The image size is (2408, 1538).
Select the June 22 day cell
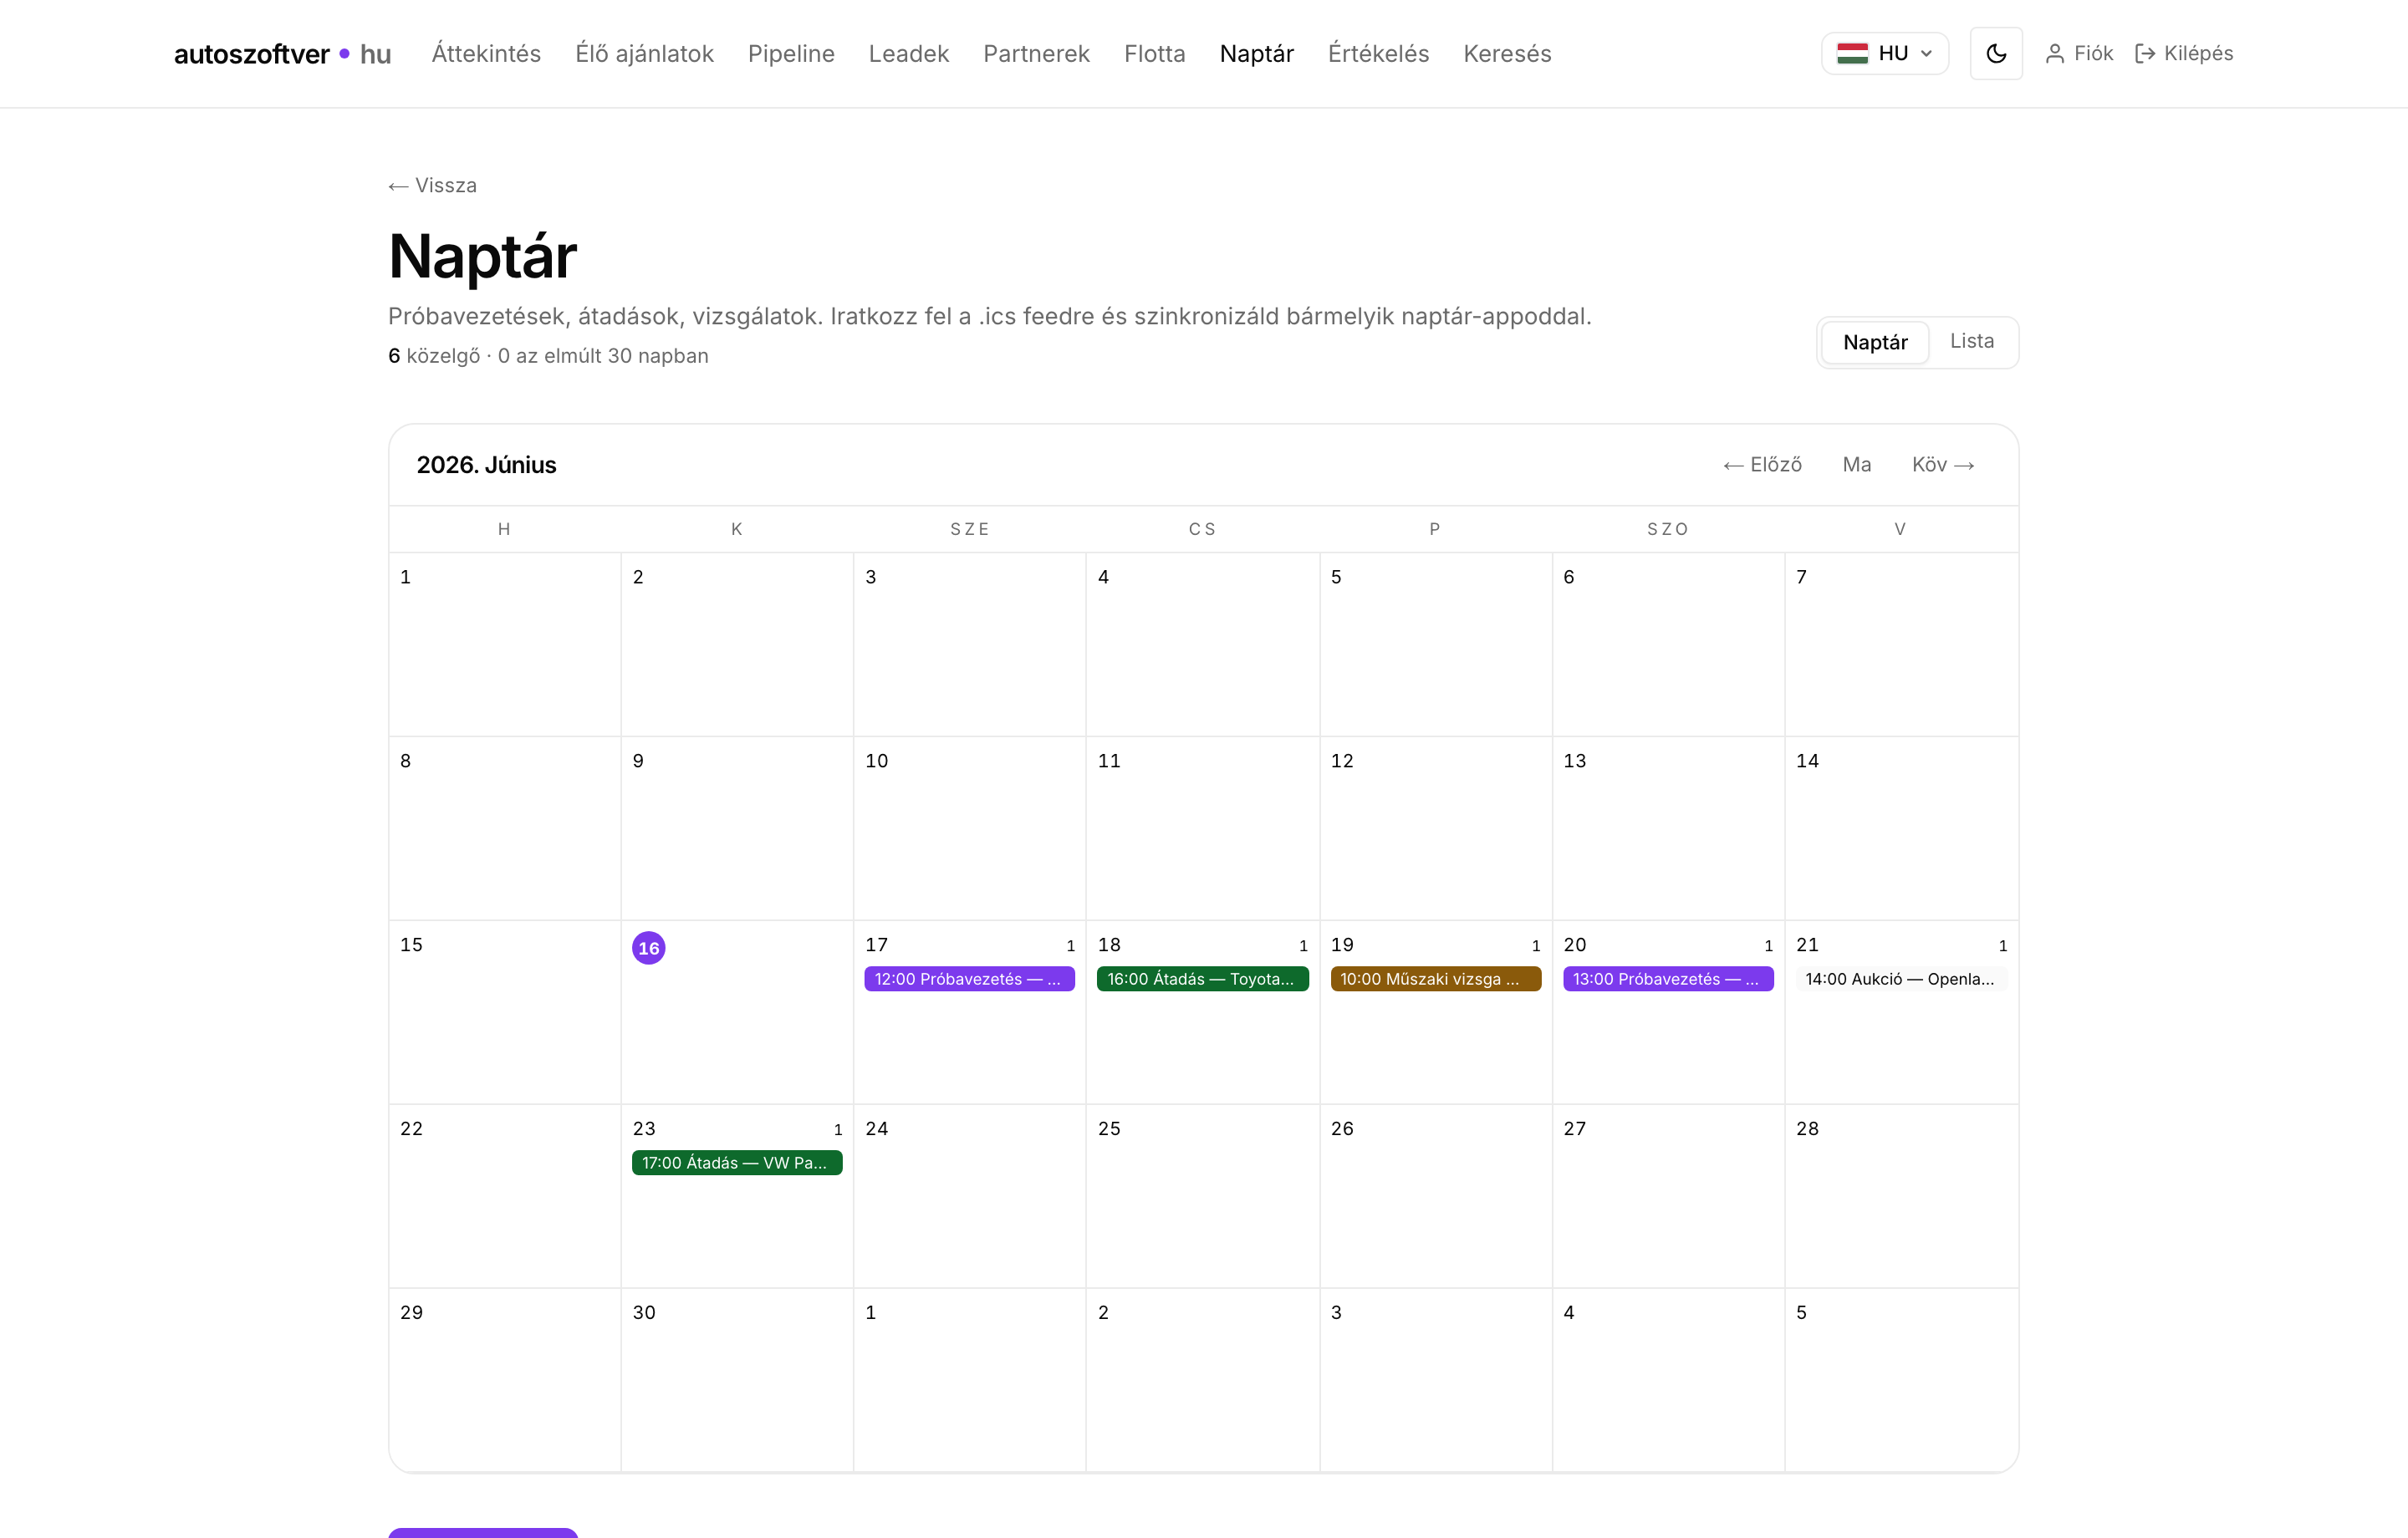[x=505, y=1196]
